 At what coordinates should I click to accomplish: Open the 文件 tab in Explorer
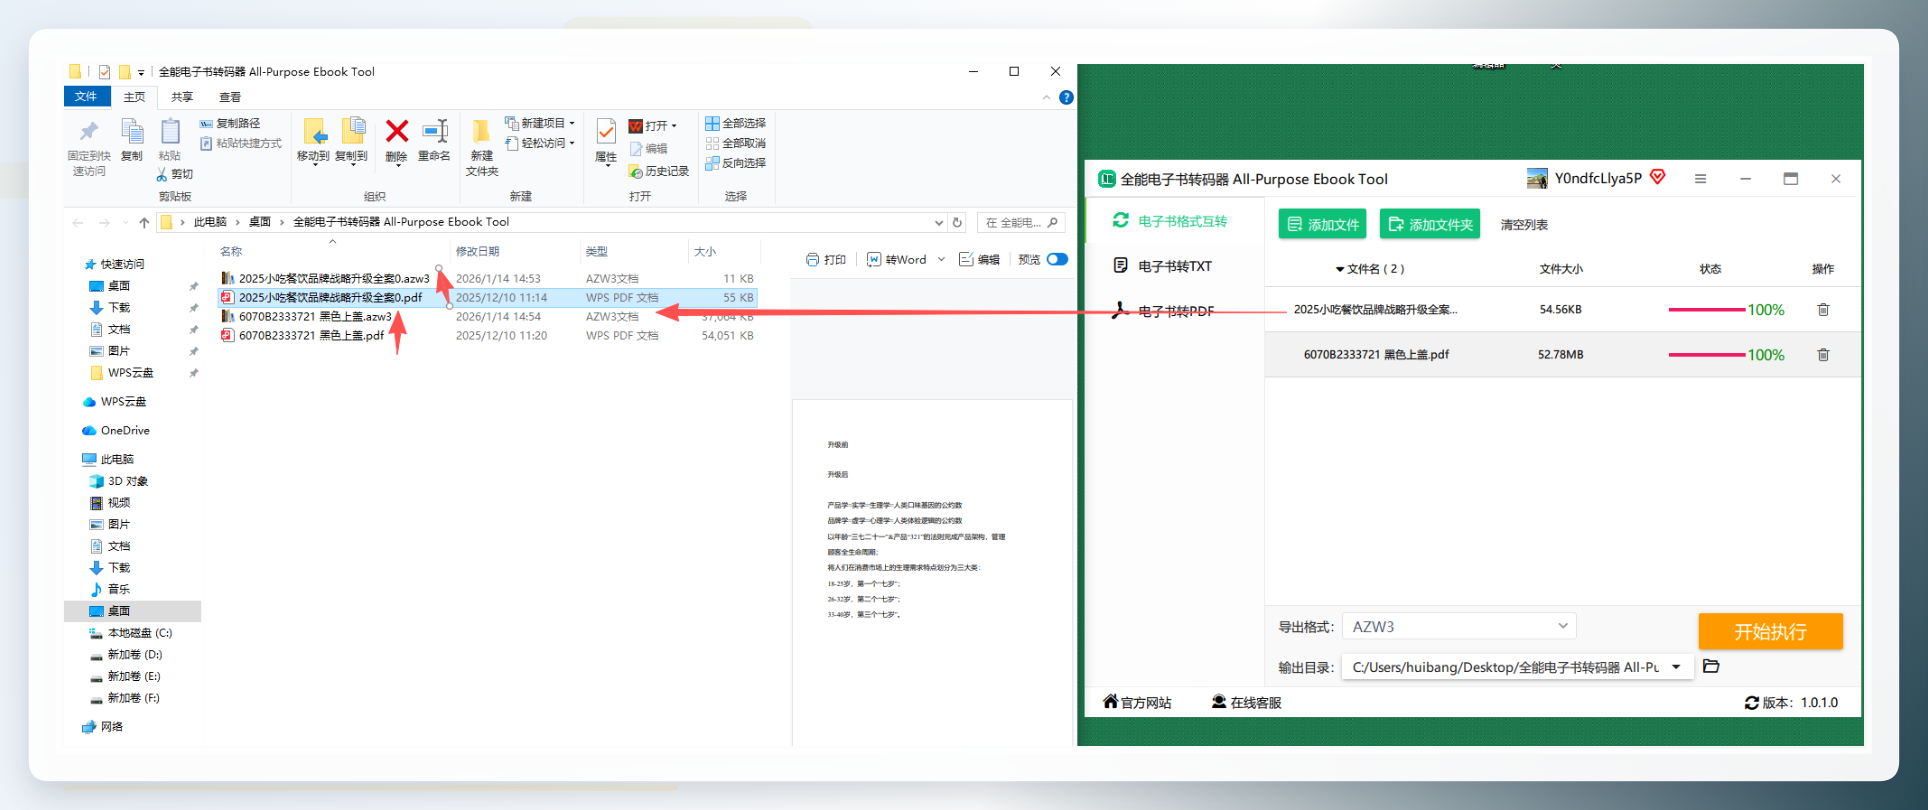pos(86,97)
